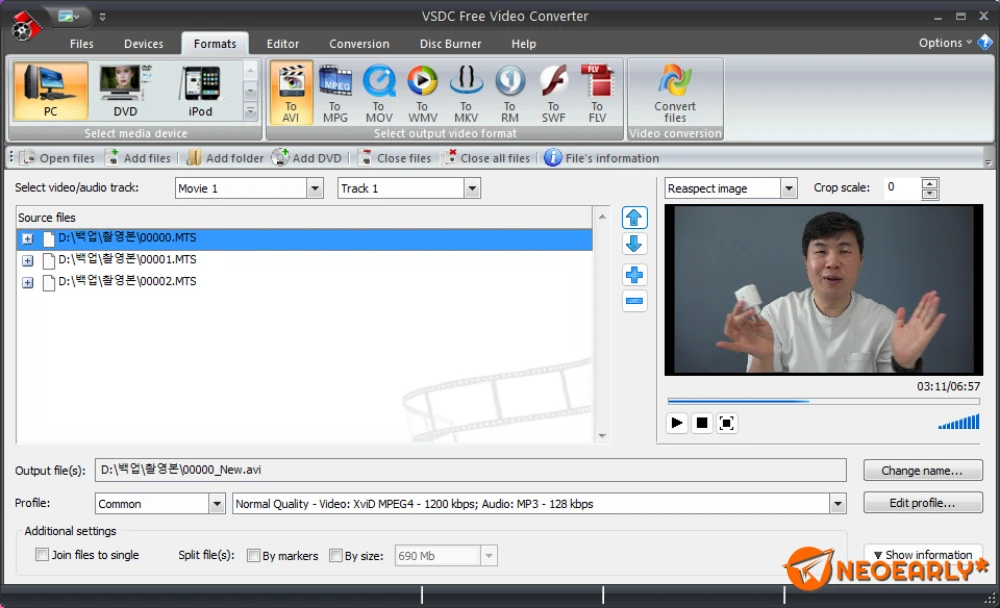Choose the To MOV output format
The width and height of the screenshot is (1000, 608).
tap(379, 93)
